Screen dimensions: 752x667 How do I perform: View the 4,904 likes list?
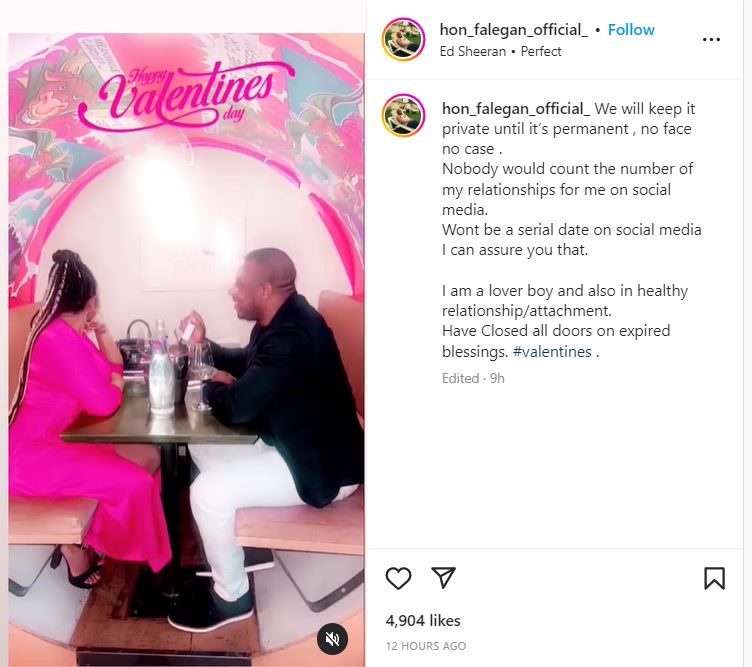423,620
